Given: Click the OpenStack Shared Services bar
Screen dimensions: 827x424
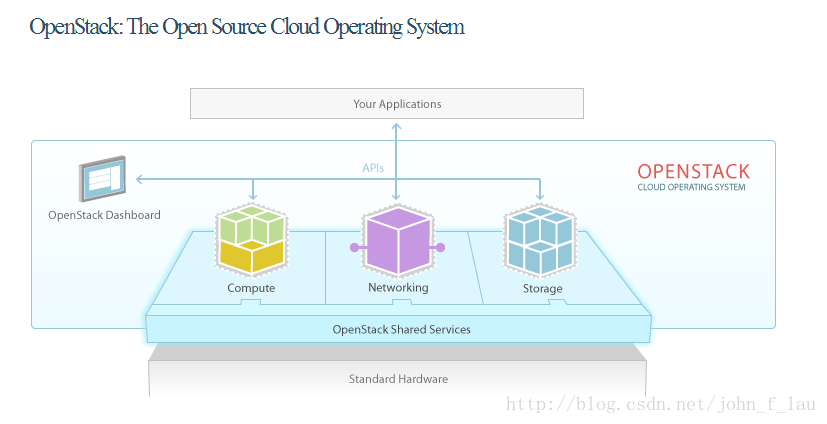Looking at the screenshot, I should (x=399, y=329).
